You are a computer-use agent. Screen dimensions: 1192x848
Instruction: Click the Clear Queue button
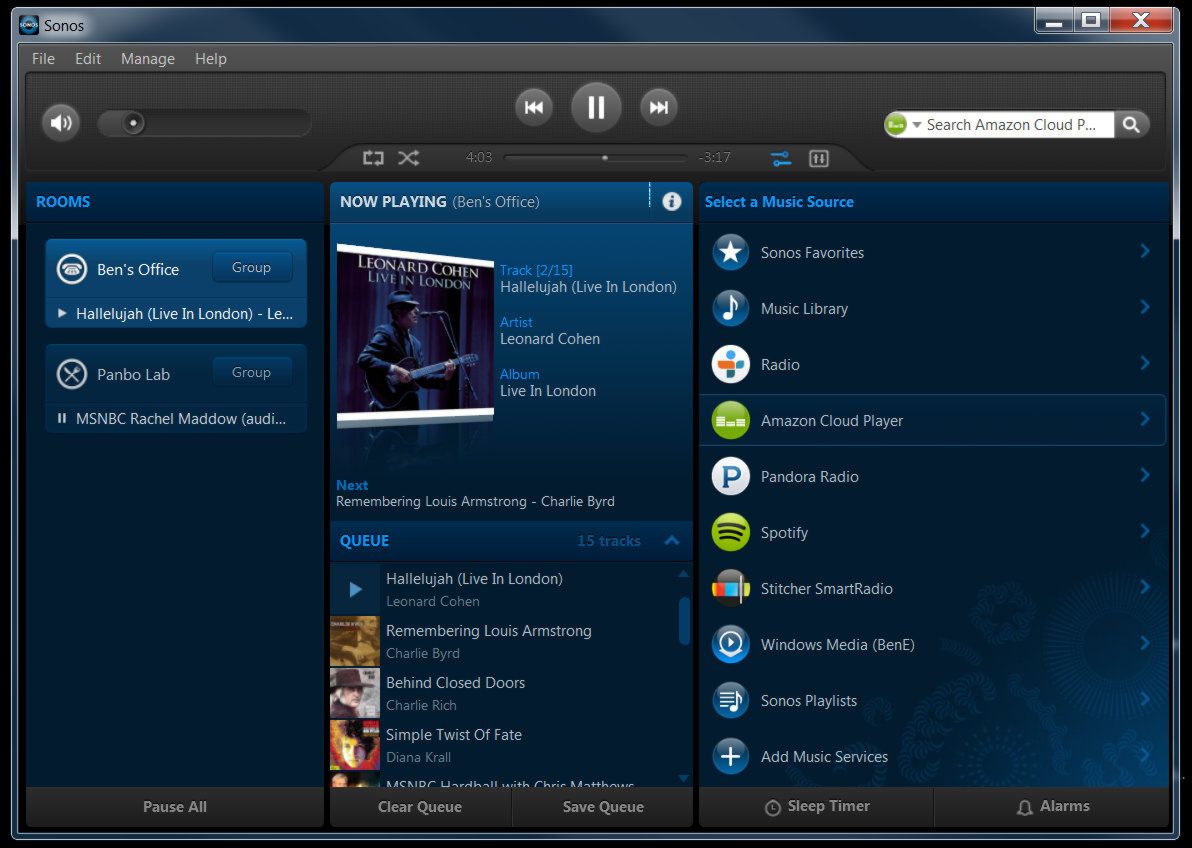pyautogui.click(x=420, y=807)
